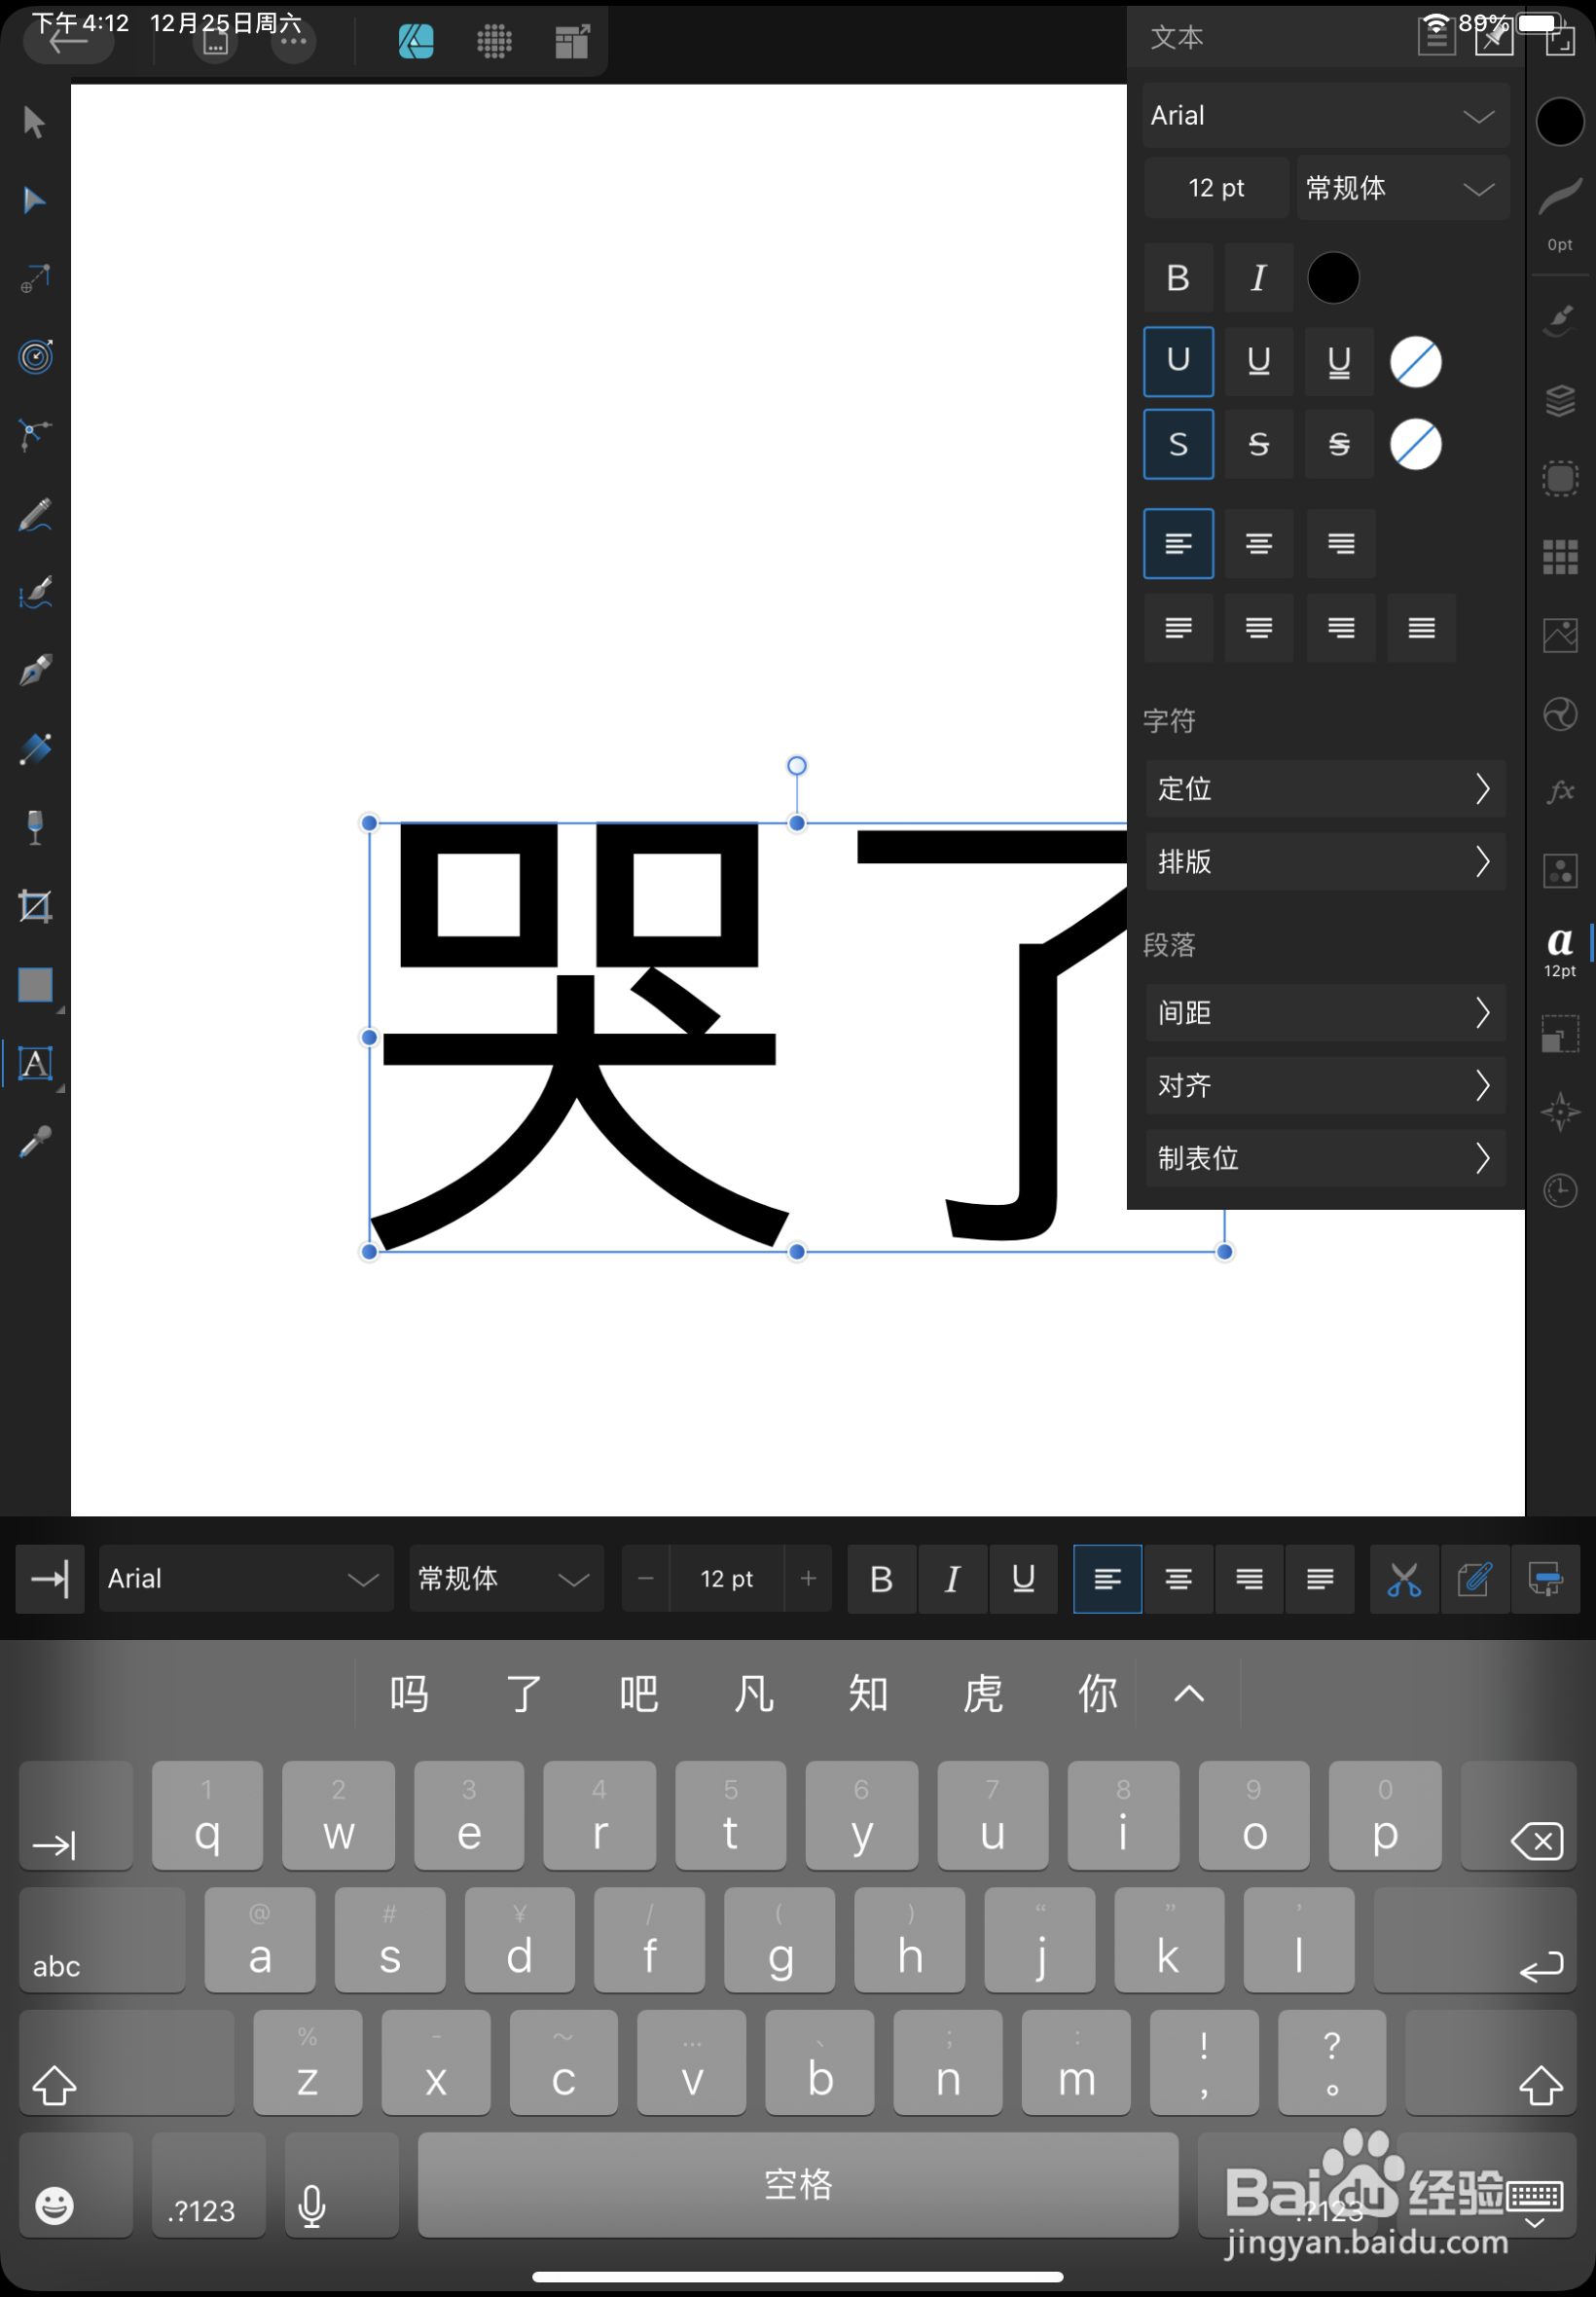Switch to the Export persona
Screen dimensions: 1596x2297
(x=572, y=41)
